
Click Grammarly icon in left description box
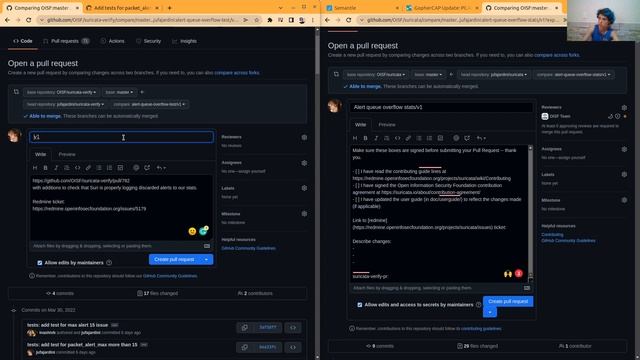pyautogui.click(x=203, y=231)
